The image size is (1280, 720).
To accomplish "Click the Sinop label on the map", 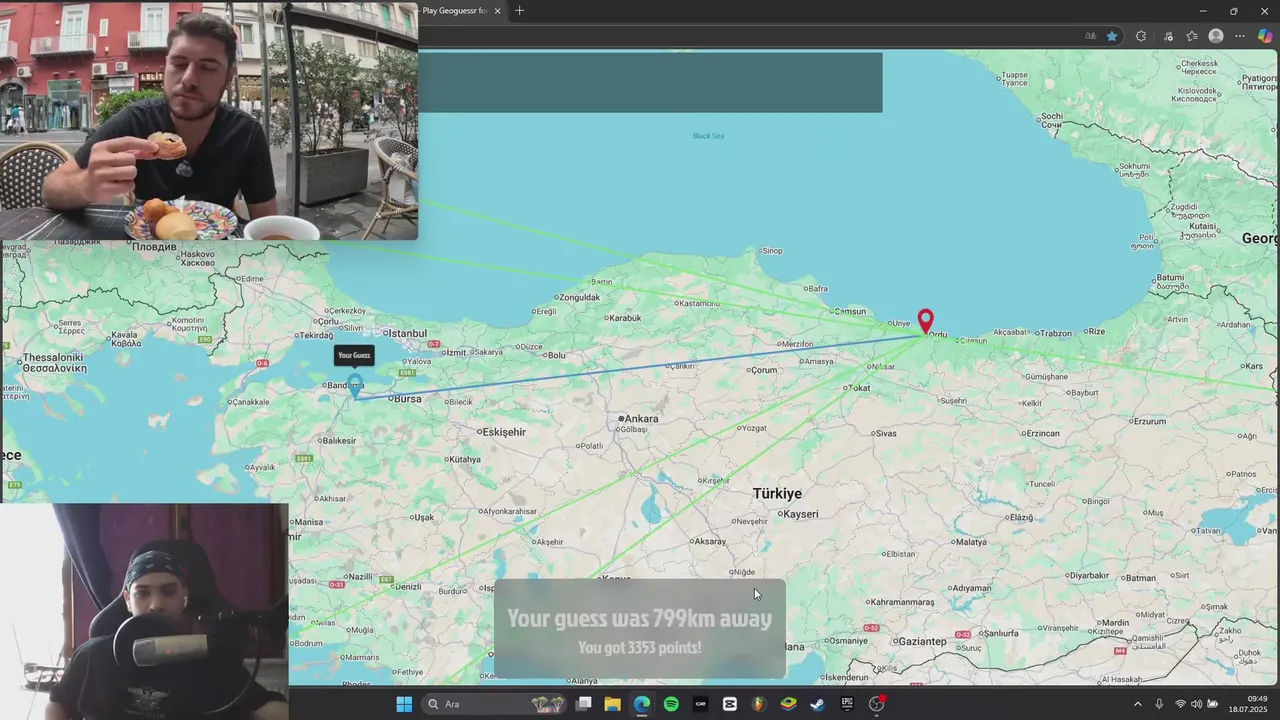I will (x=772, y=251).
